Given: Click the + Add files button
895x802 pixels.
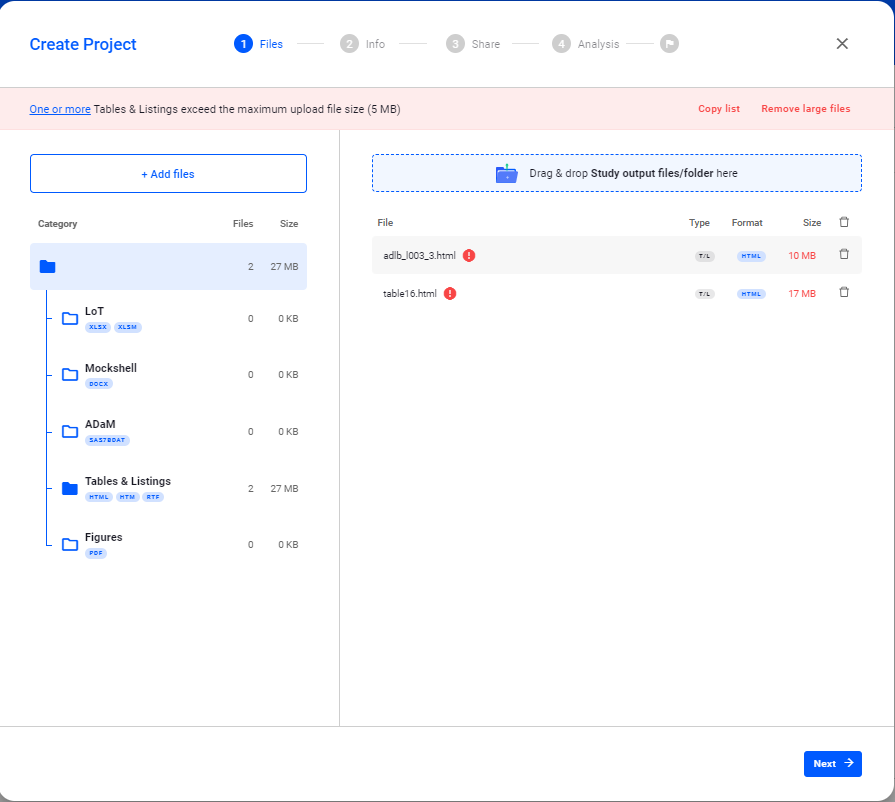Looking at the screenshot, I should click(167, 173).
